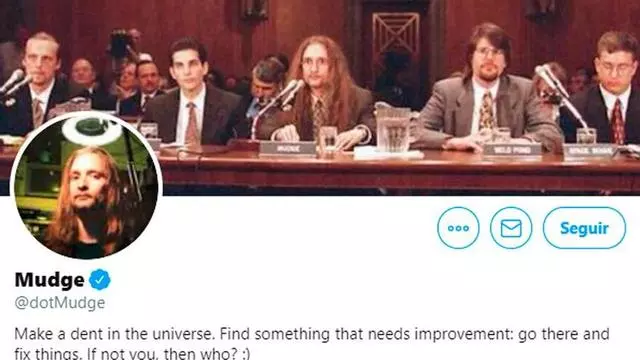Open Mudge's circular profile picture
Image resolution: width=640 pixels, height=360 pixels.
[x=86, y=186]
